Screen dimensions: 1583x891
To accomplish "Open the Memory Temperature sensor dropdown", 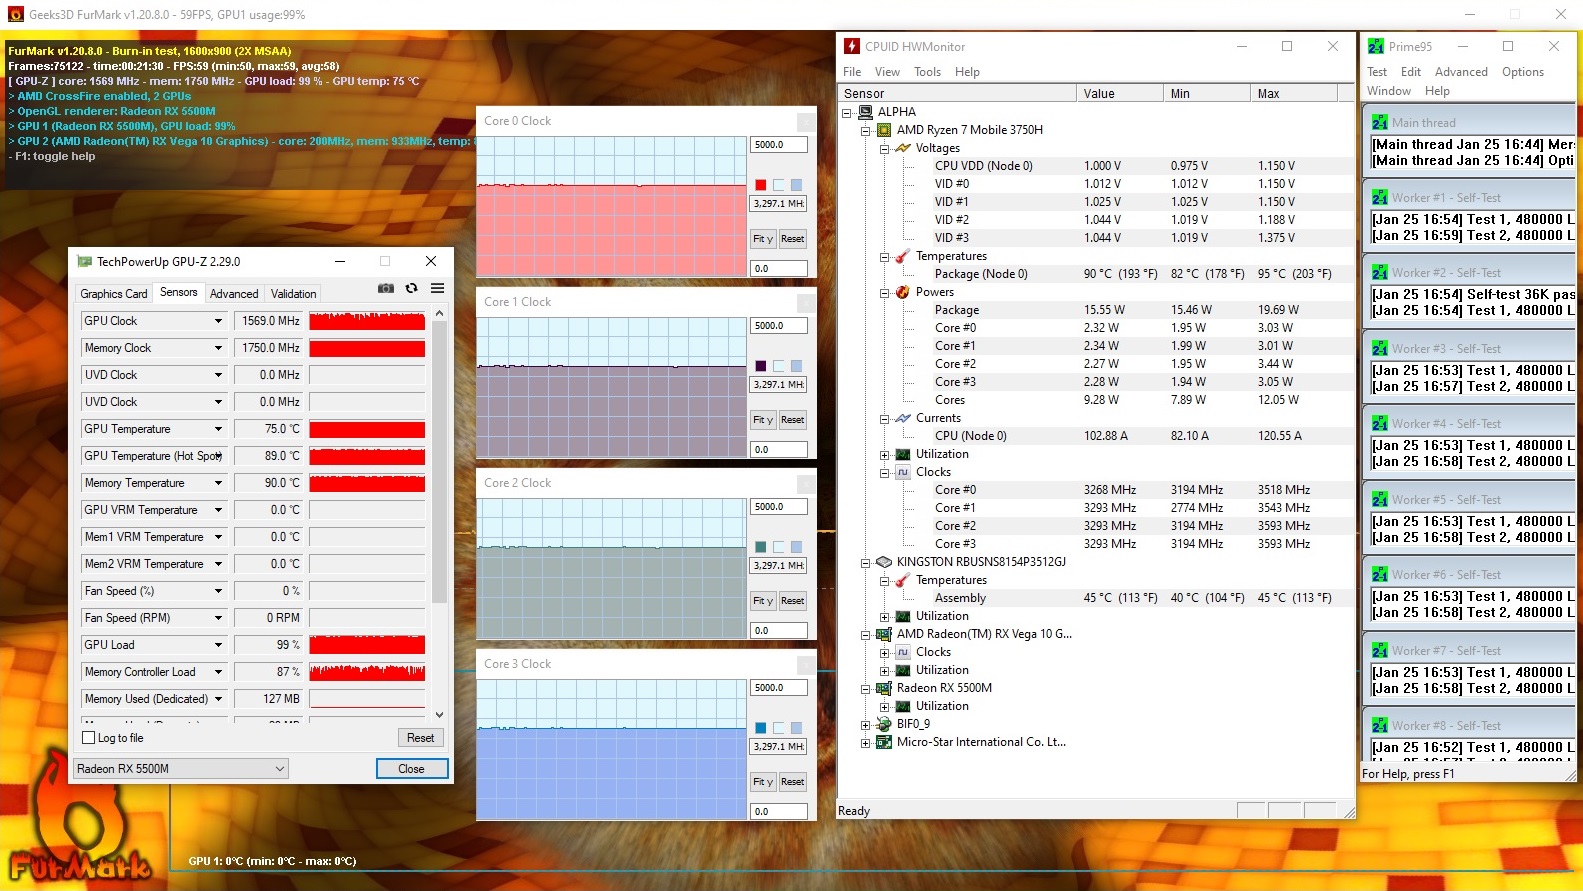I will [218, 483].
